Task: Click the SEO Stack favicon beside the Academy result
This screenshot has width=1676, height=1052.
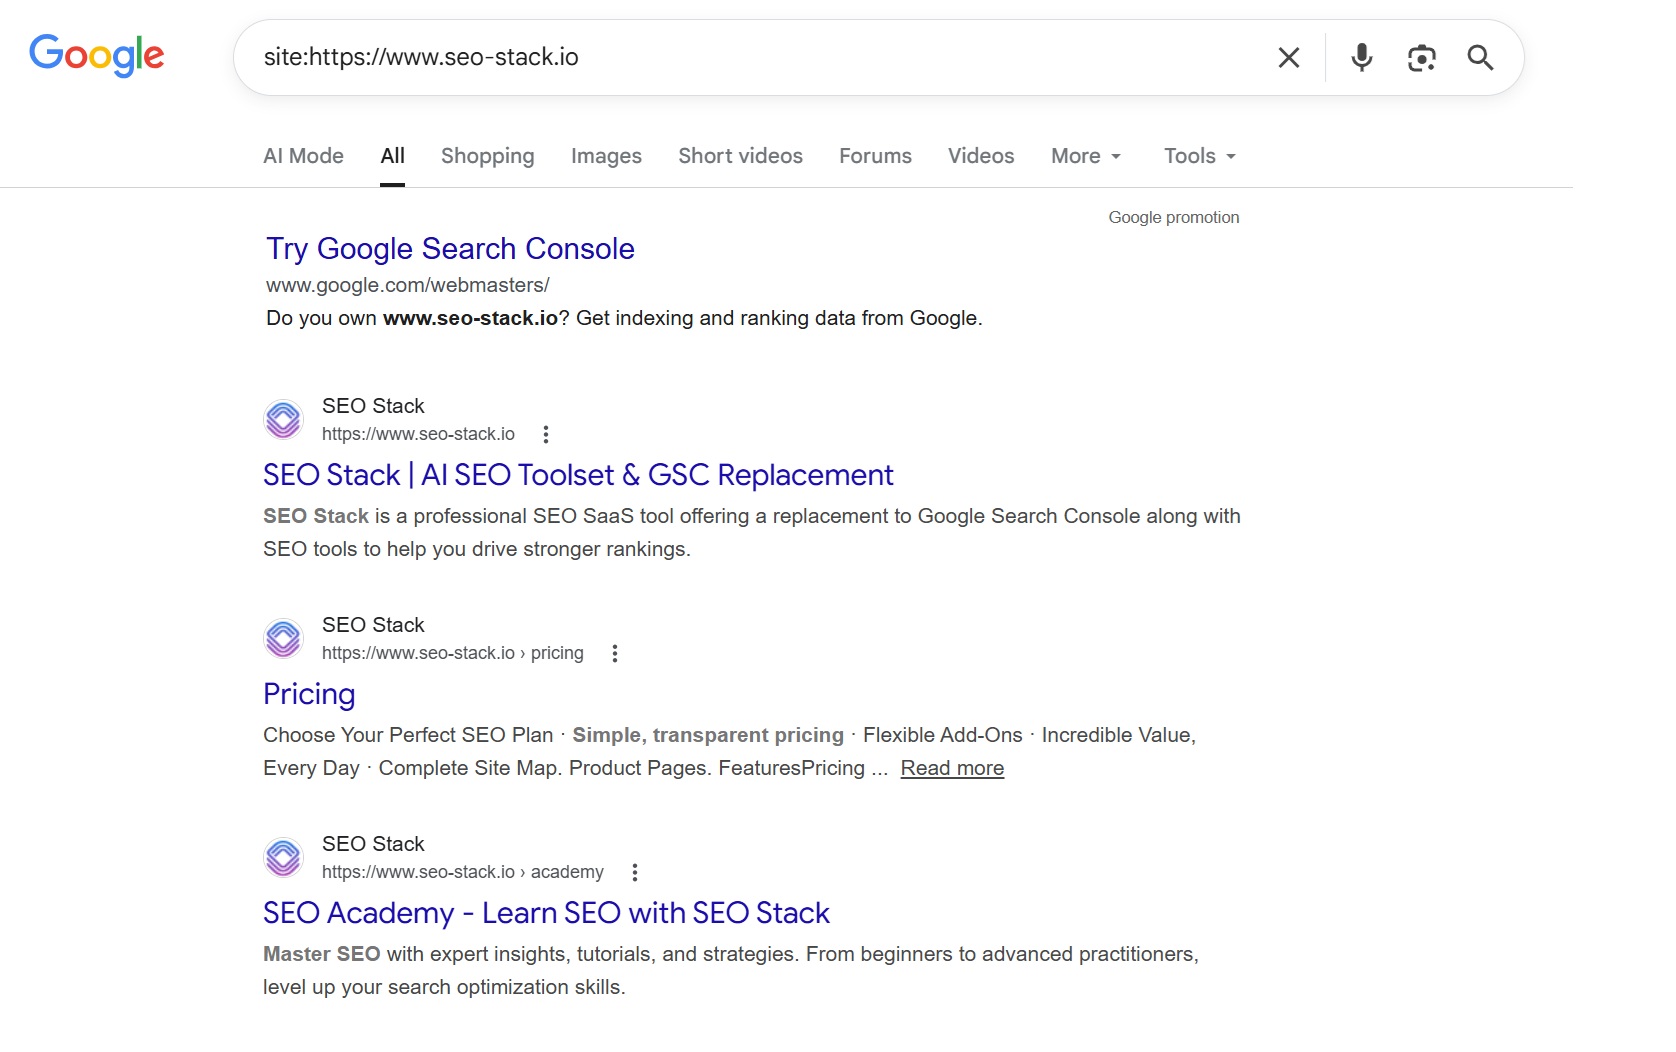Action: coord(283,857)
